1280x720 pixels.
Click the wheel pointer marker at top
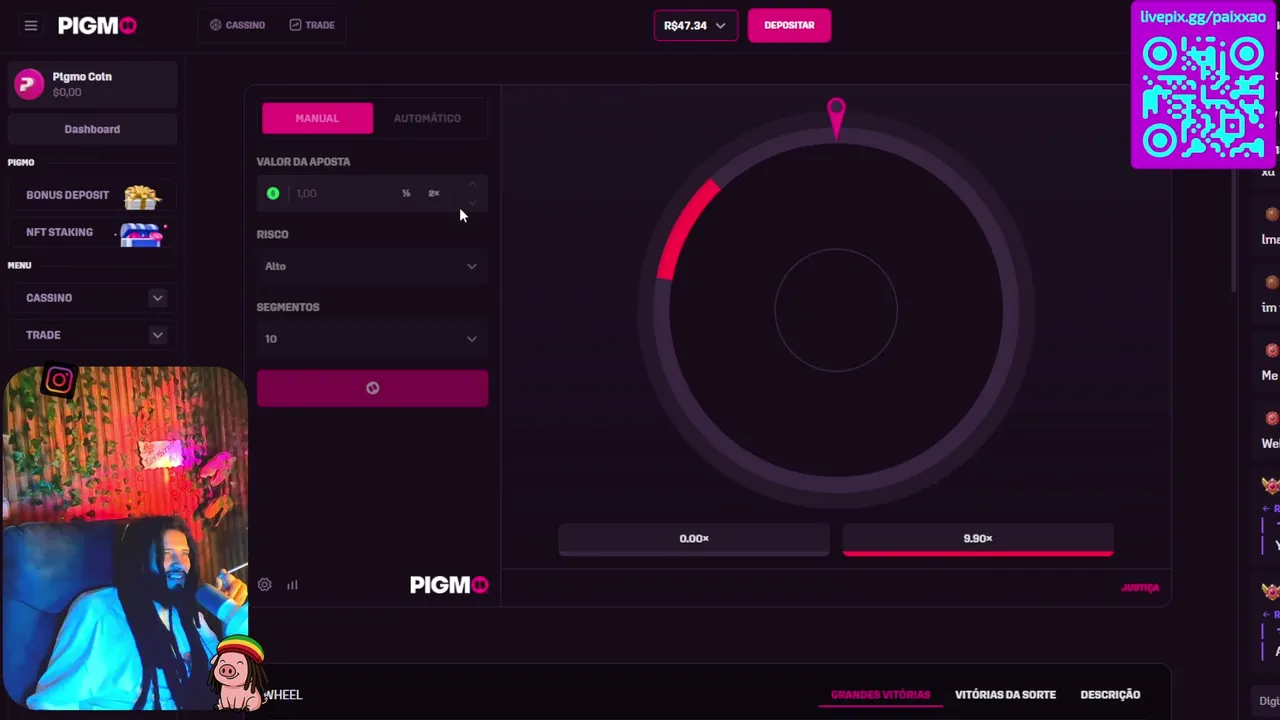[x=836, y=117]
